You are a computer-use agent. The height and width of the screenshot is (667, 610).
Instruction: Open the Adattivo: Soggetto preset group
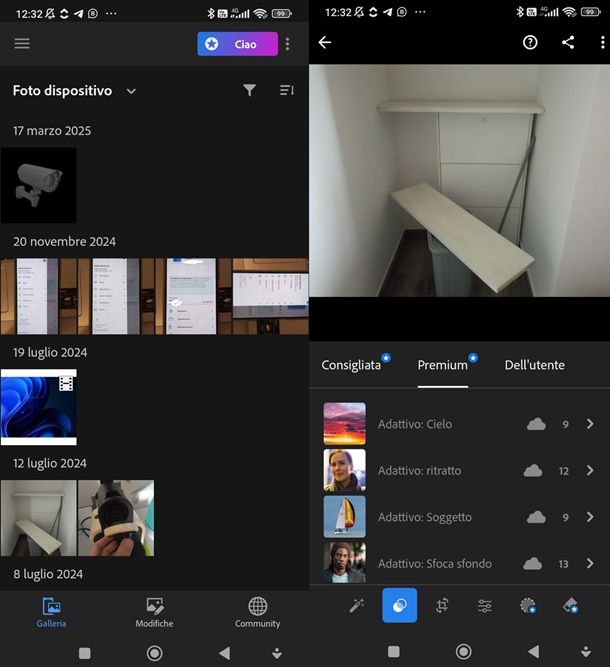pos(459,517)
